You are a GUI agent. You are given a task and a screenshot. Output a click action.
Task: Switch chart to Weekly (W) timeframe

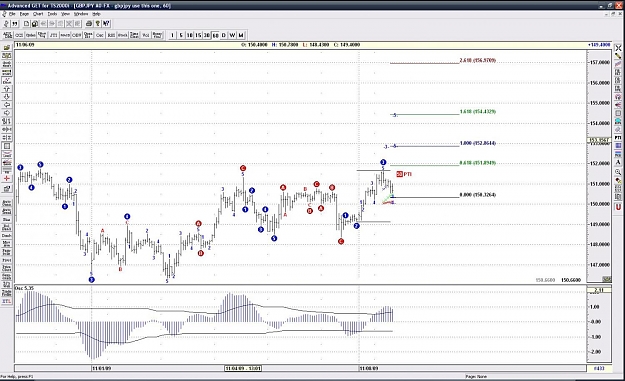pyautogui.click(x=232, y=35)
